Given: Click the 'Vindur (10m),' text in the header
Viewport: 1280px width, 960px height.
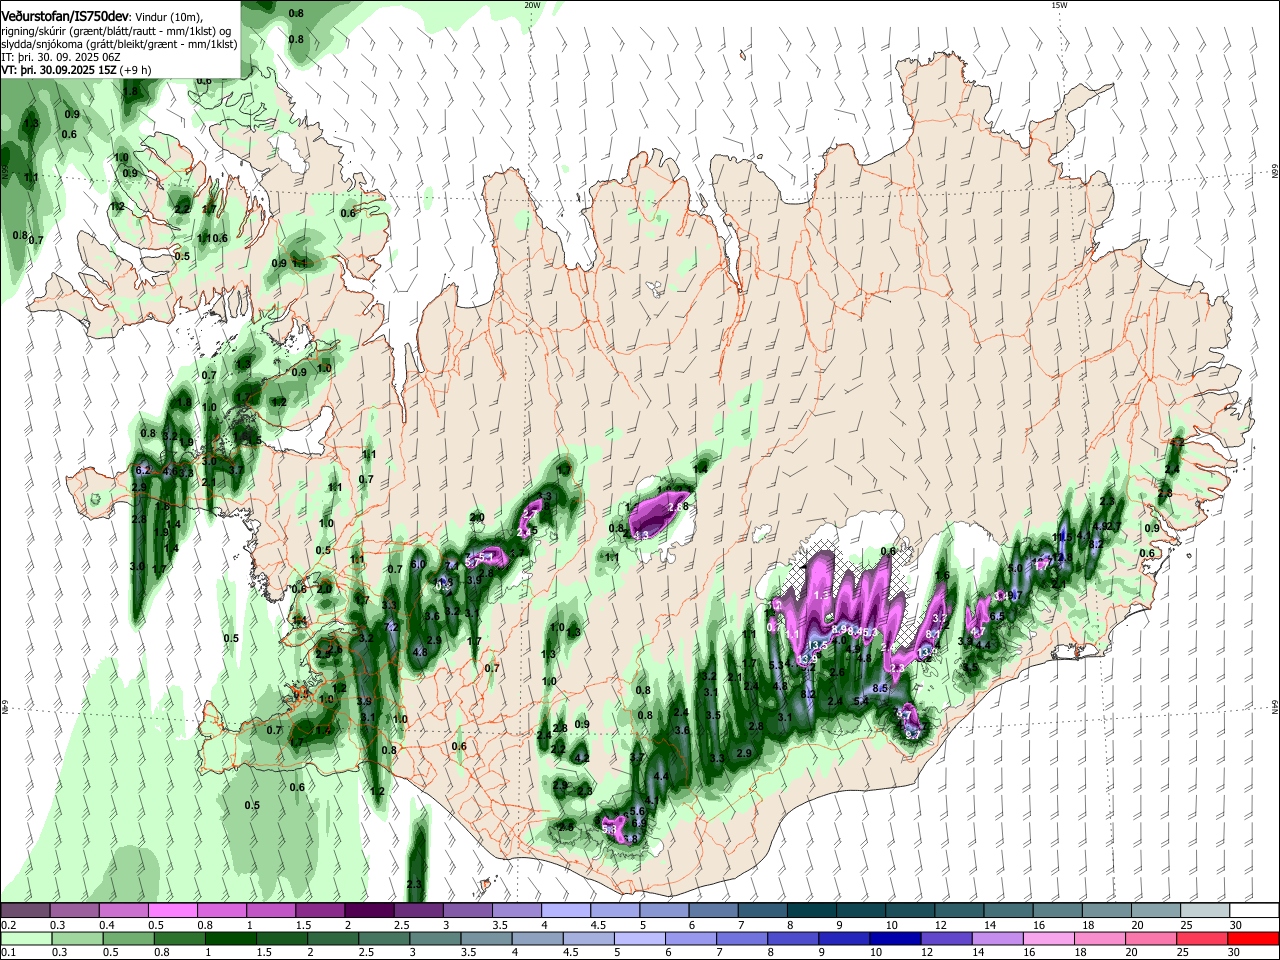Looking at the screenshot, I should (x=168, y=17).
